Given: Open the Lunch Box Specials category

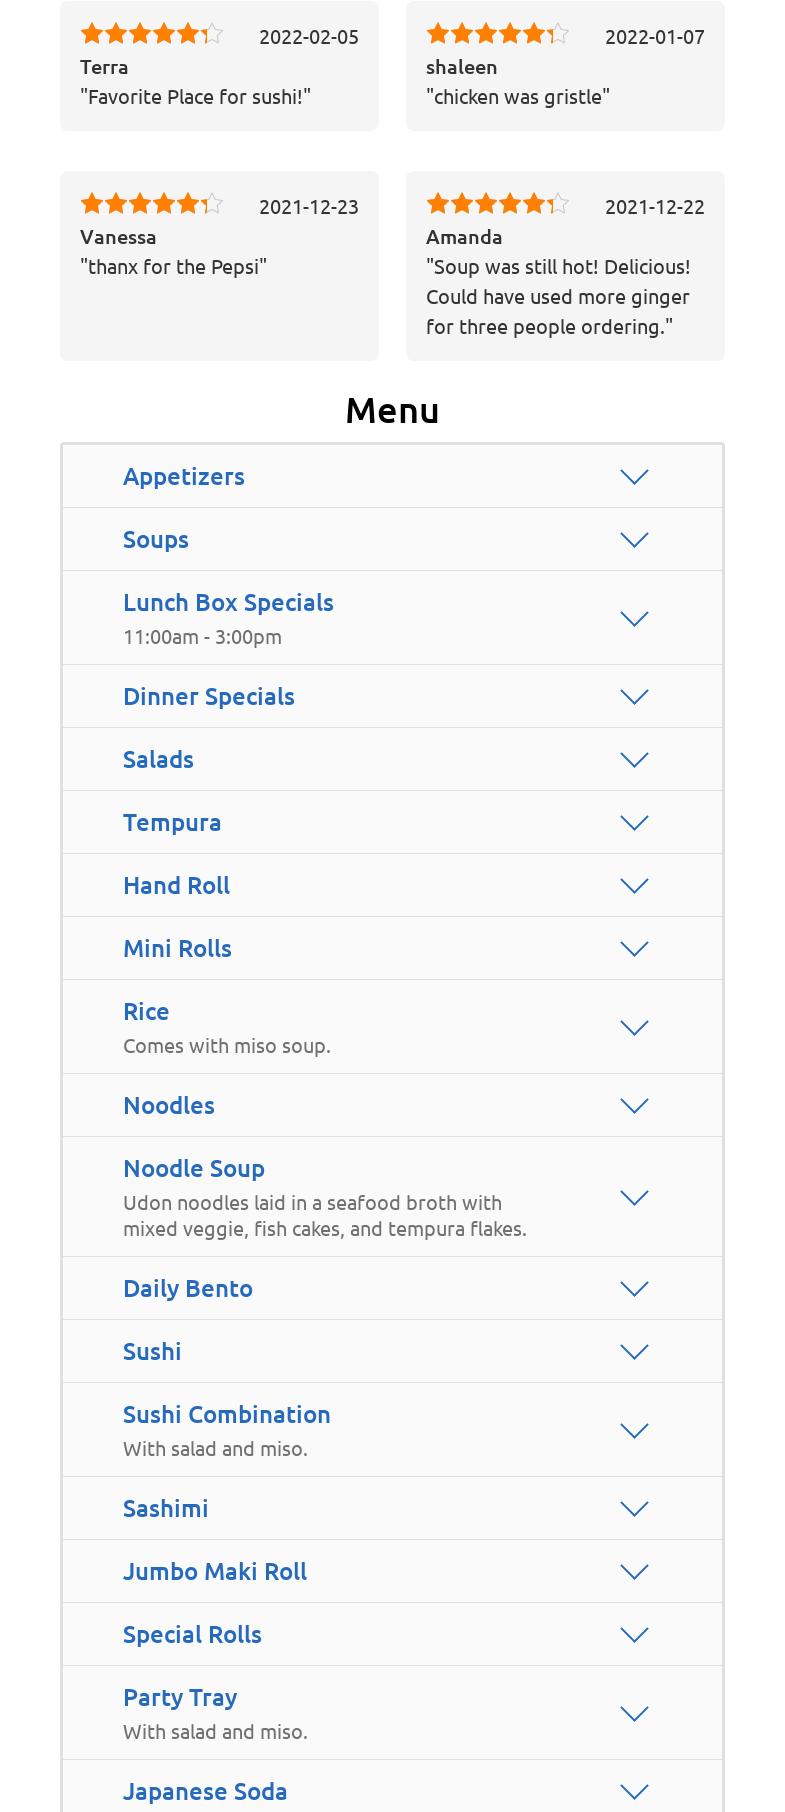Looking at the screenshot, I should (x=228, y=603).
